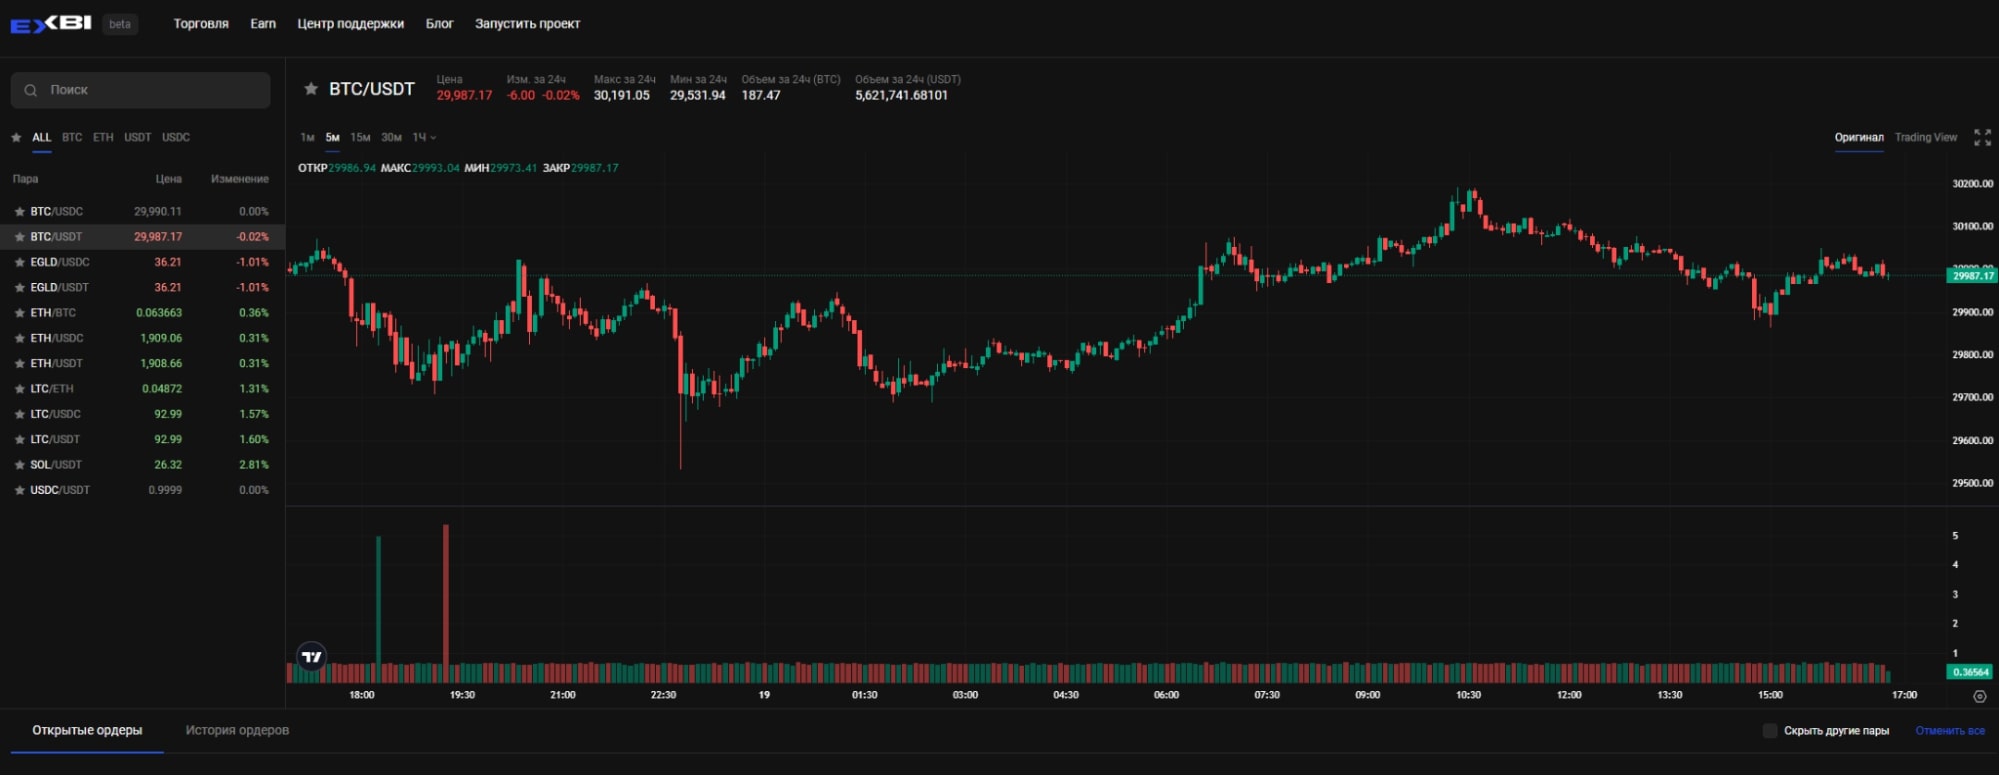Filter pairs list by USDT
This screenshot has height=776, width=1999.
point(137,138)
